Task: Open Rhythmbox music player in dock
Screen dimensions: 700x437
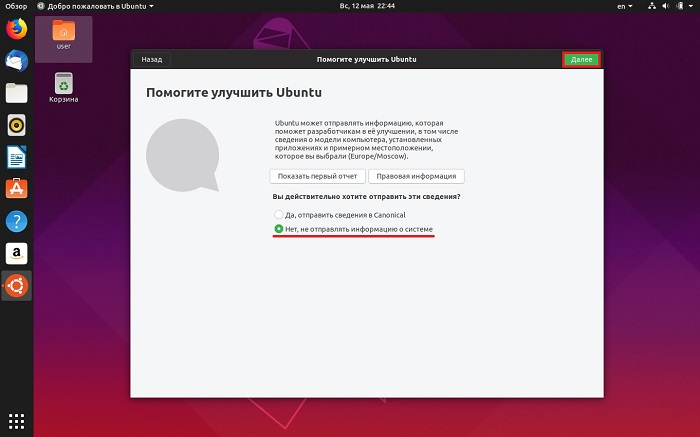Action: [x=17, y=125]
